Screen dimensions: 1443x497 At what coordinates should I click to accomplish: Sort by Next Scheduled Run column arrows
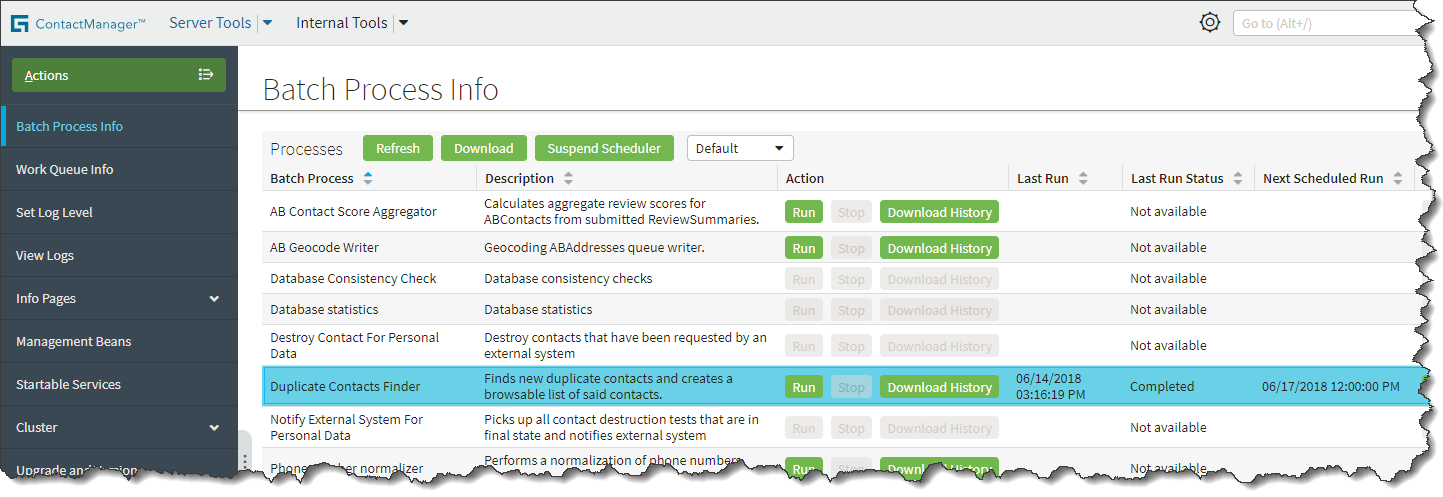1398,179
